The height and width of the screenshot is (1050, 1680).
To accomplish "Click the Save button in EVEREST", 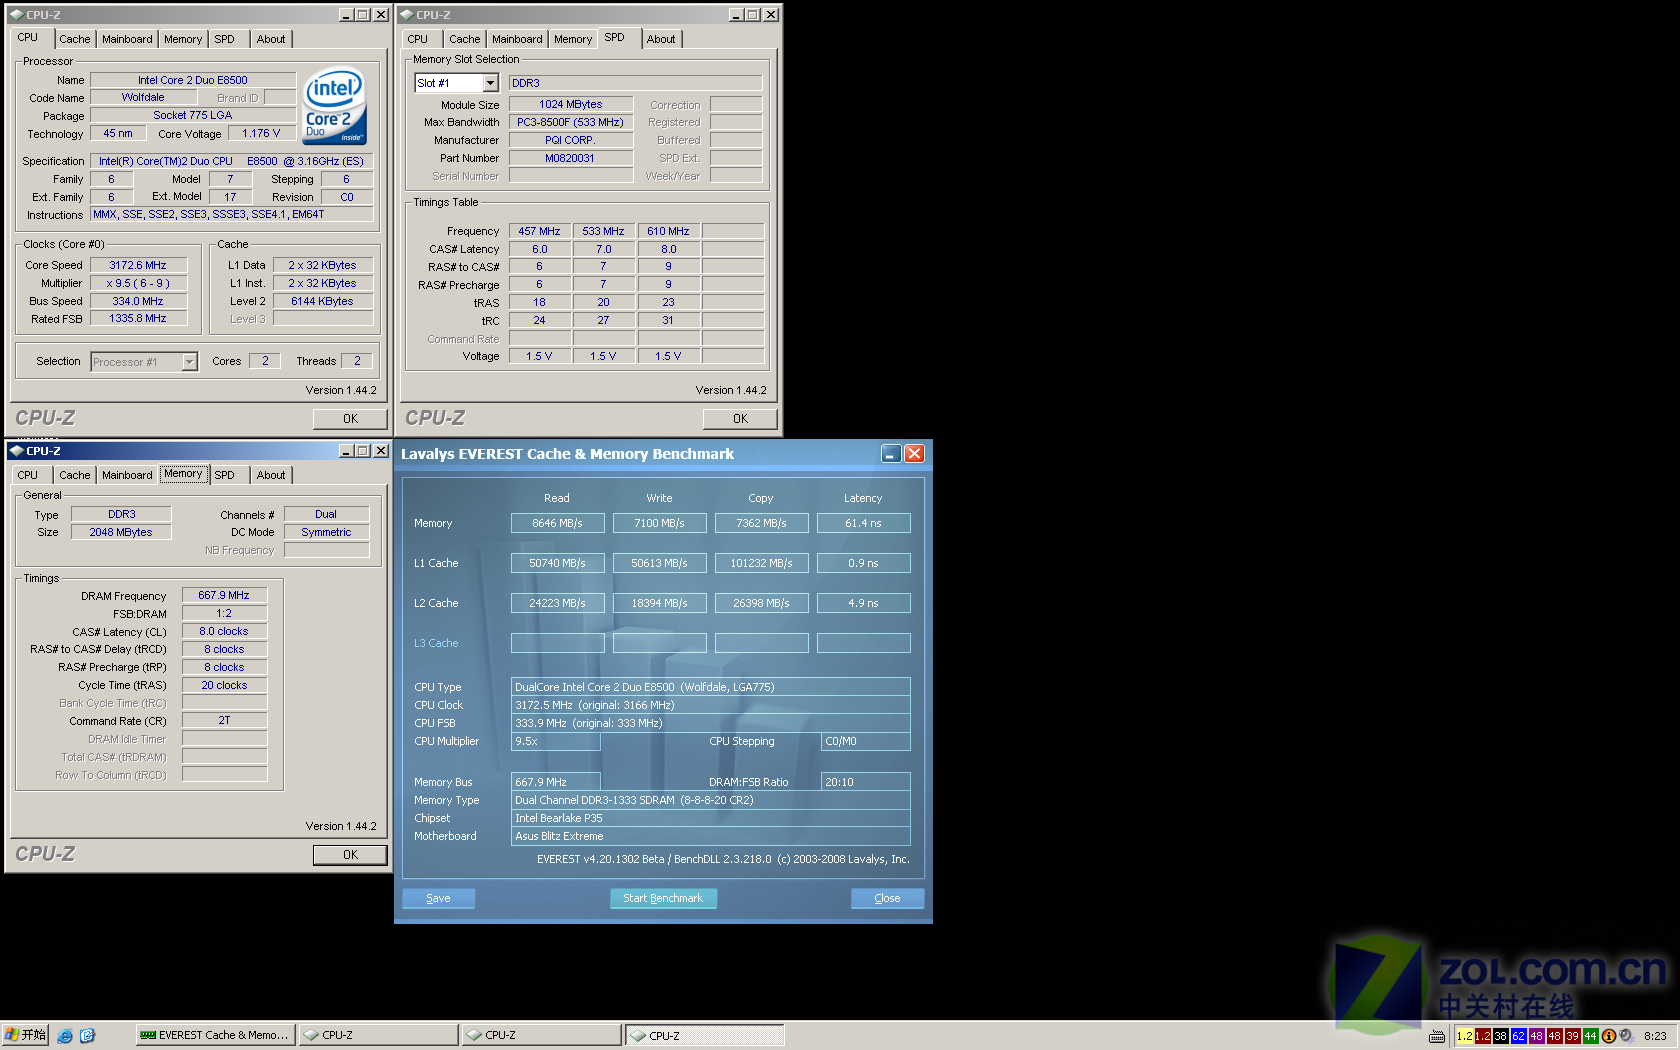I will [438, 898].
